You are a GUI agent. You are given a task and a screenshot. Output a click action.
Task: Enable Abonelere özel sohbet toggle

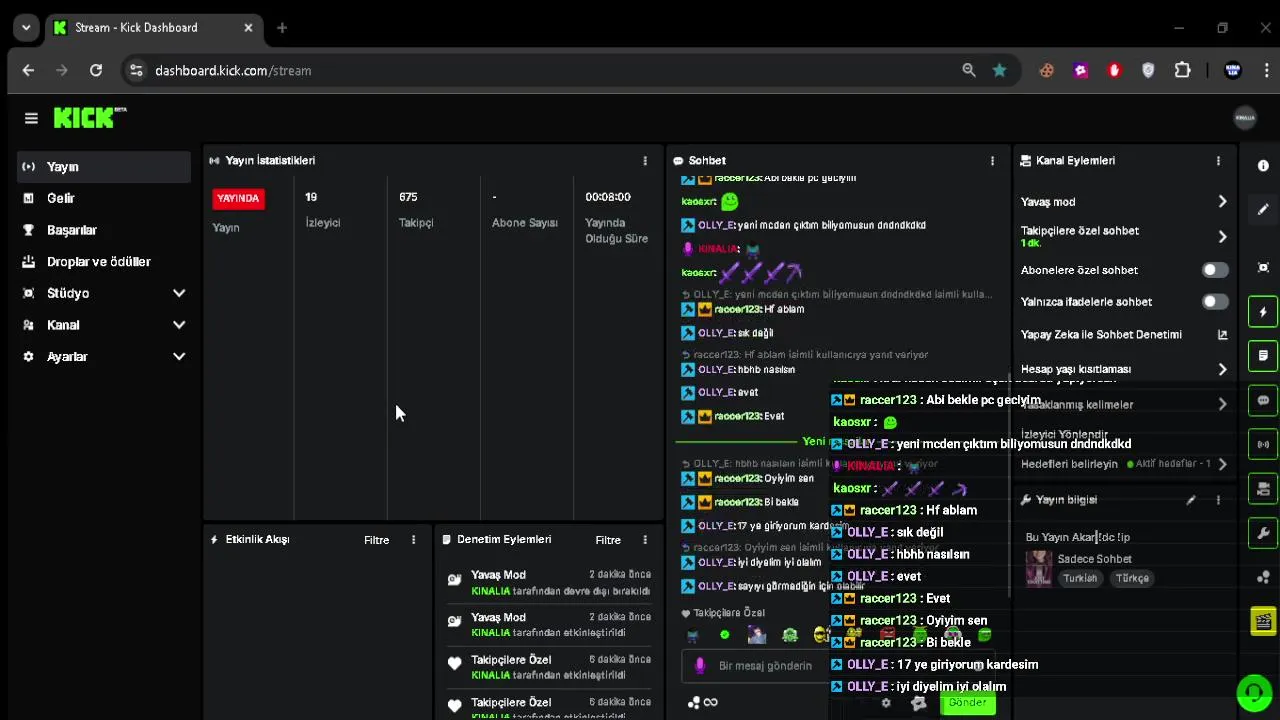pos(1215,270)
